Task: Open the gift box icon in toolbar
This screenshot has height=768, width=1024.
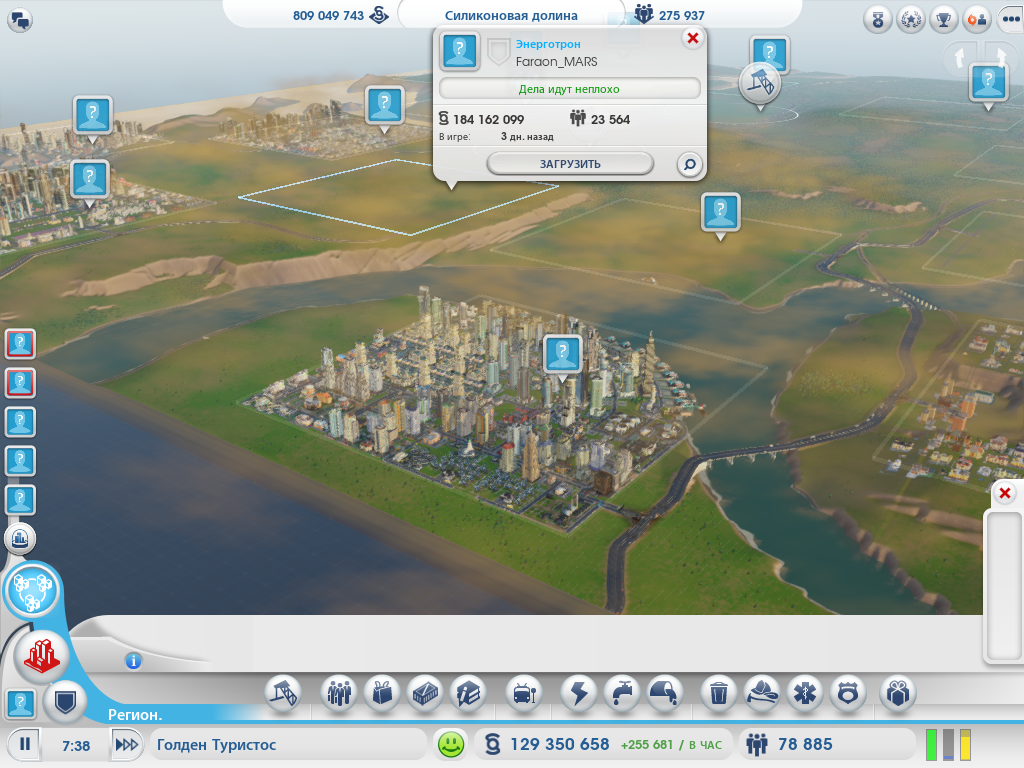Action: click(898, 693)
